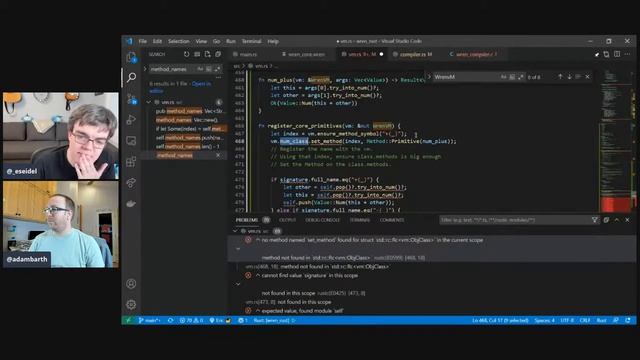Open the Extensions view
This screenshot has width=640, height=360.
(131, 162)
